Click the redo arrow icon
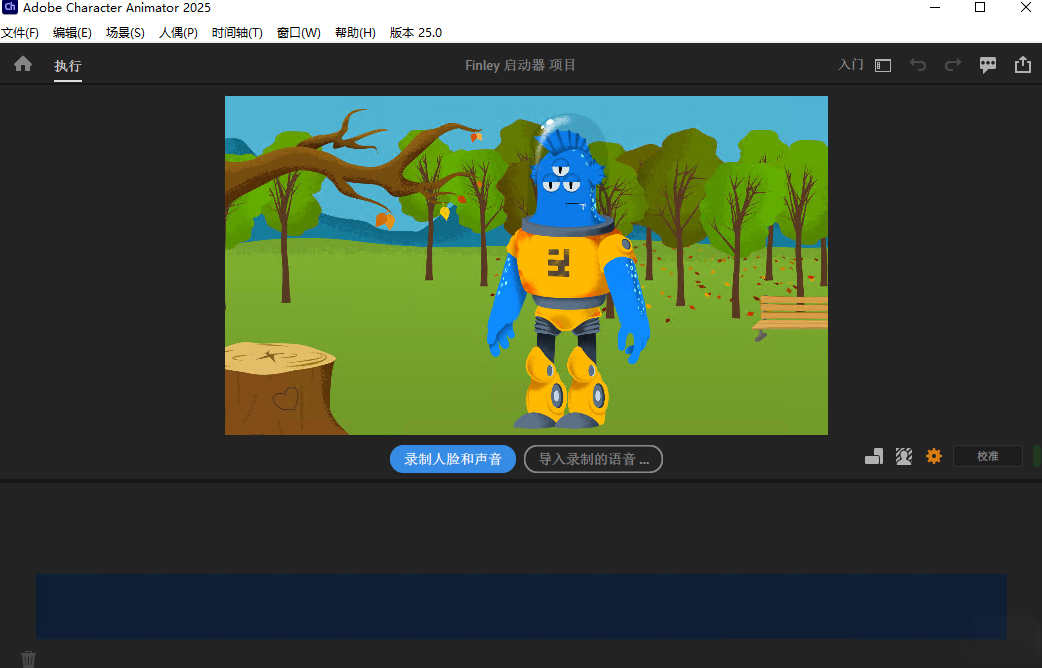 pos(953,64)
